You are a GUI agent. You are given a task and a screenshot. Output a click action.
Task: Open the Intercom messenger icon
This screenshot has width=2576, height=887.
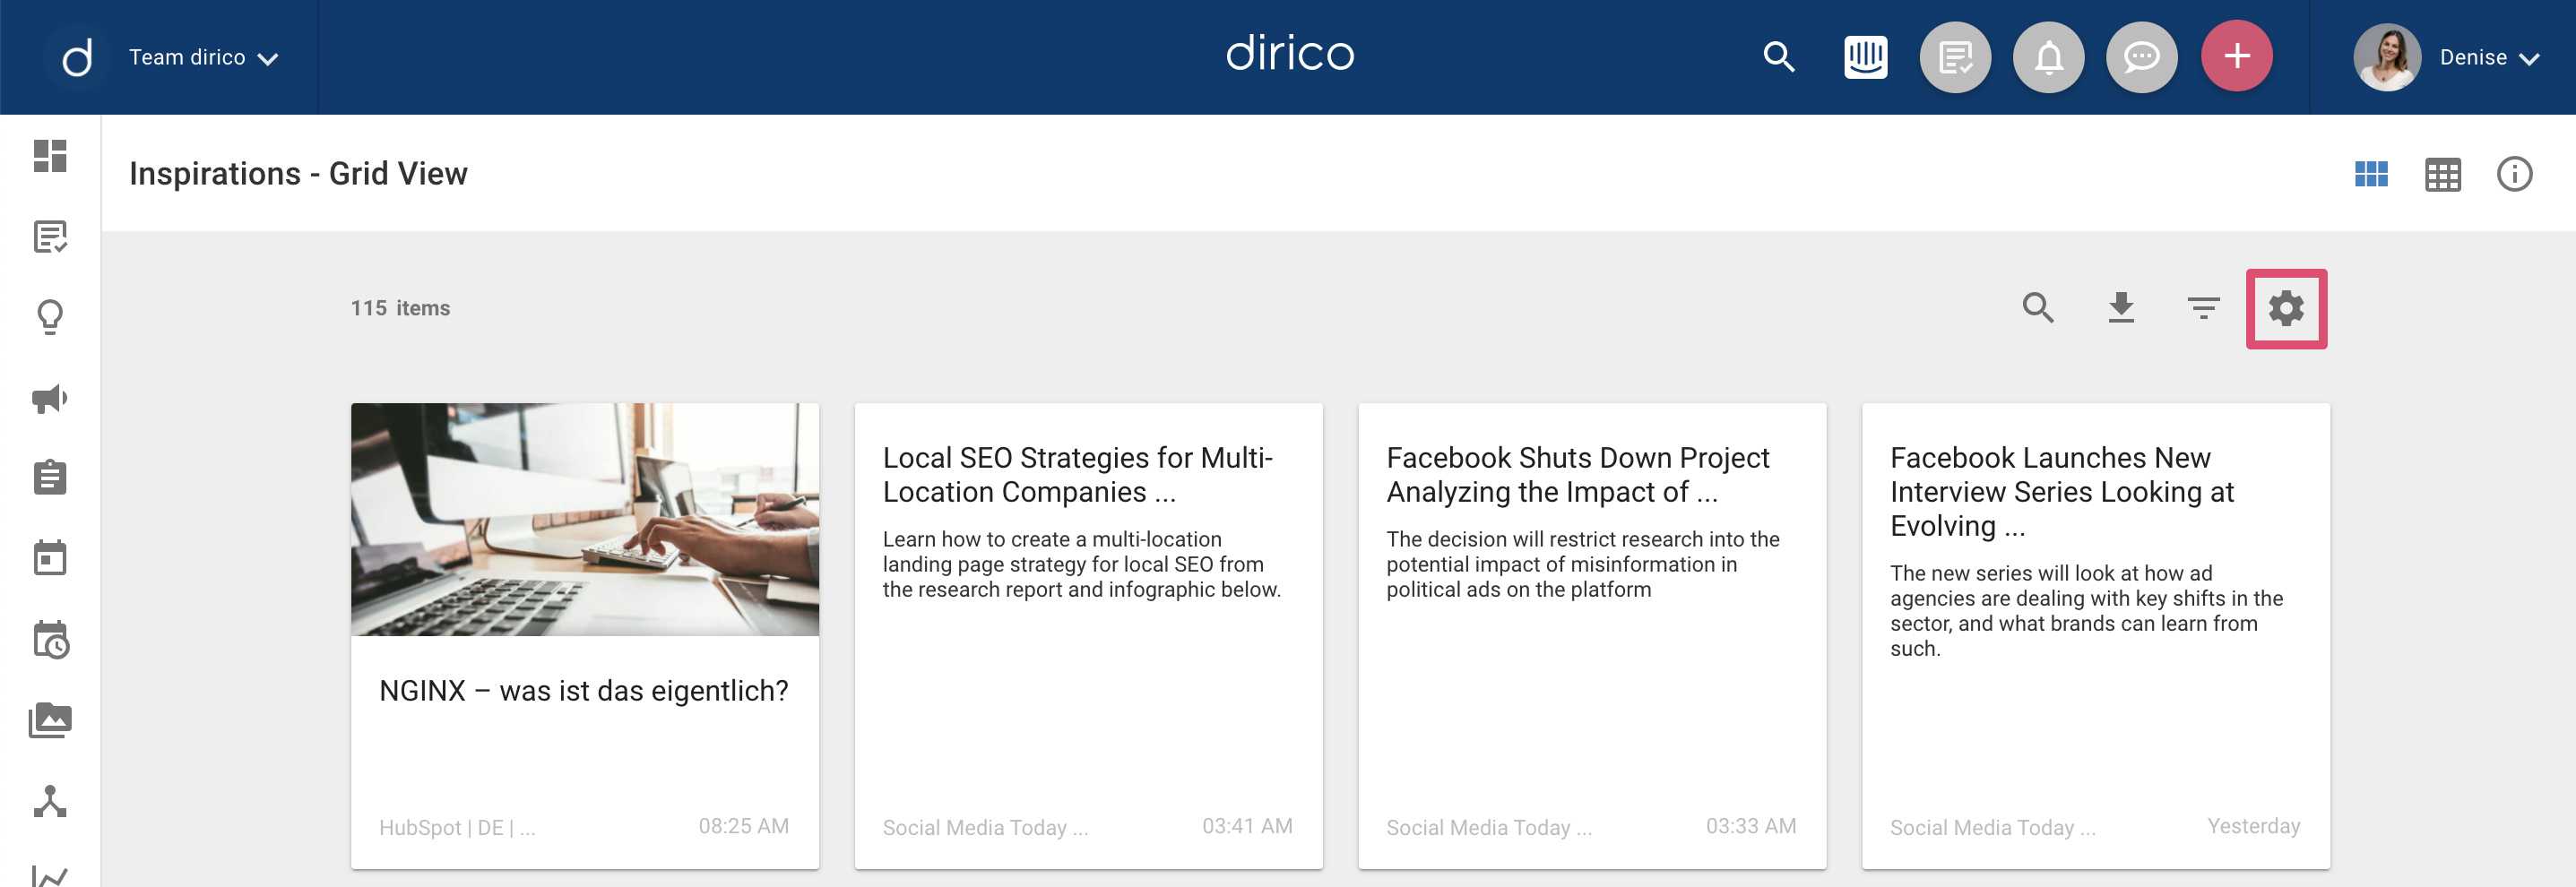pos(1865,57)
